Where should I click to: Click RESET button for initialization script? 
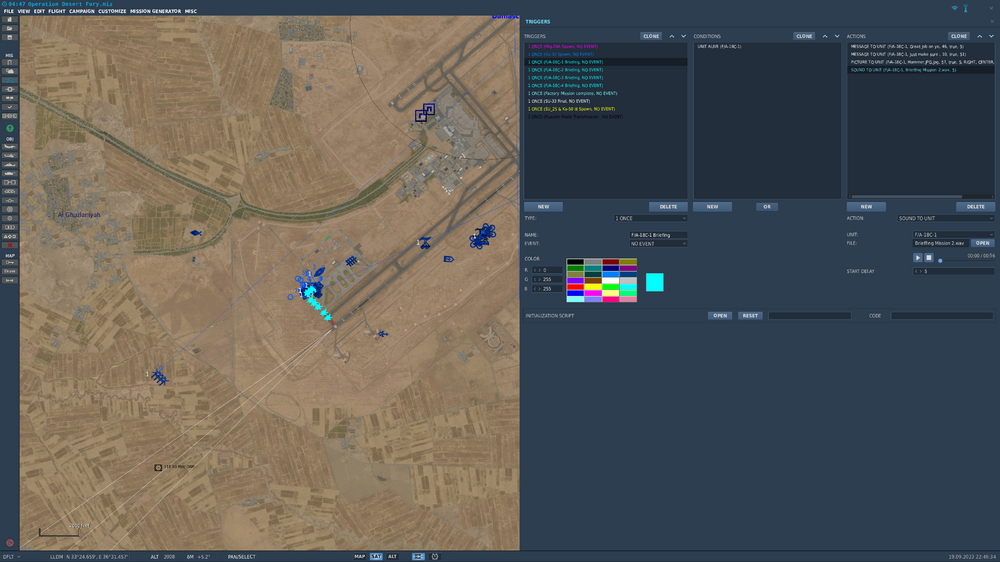750,316
